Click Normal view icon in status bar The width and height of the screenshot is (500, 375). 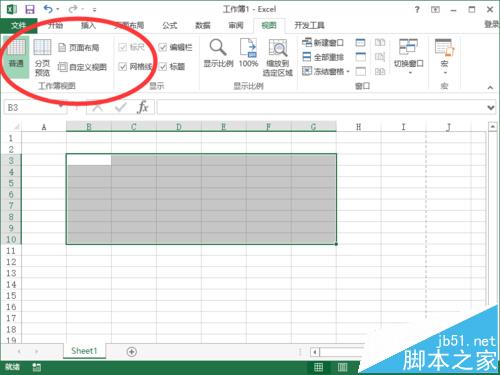click(x=318, y=367)
